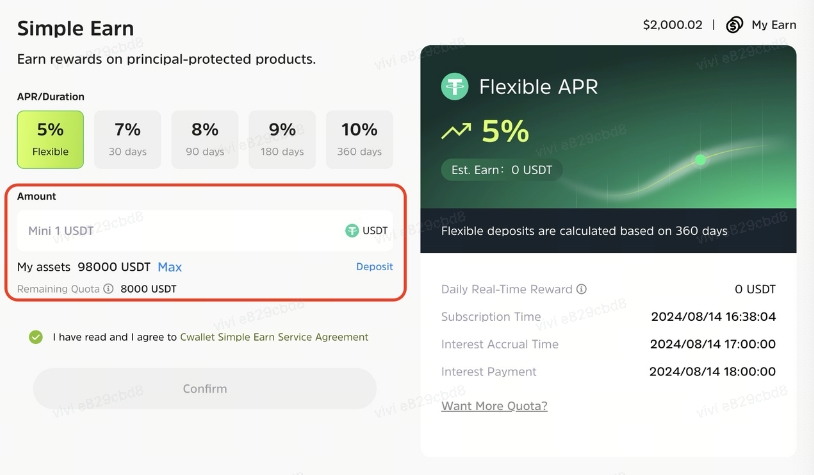Toggle the service agreement checkbox
This screenshot has width=814, height=475.
coord(36,338)
